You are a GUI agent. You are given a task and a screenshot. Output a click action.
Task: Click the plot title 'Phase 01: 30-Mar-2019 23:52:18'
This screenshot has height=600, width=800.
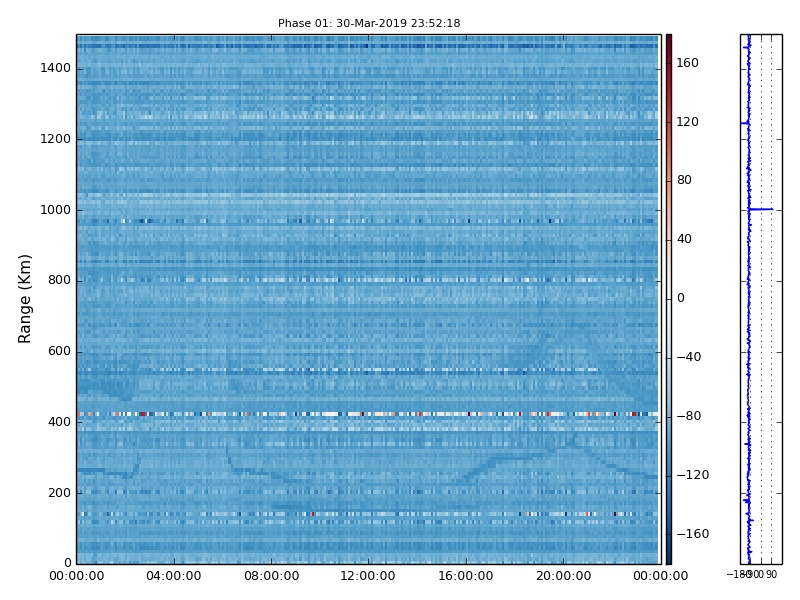(x=369, y=23)
